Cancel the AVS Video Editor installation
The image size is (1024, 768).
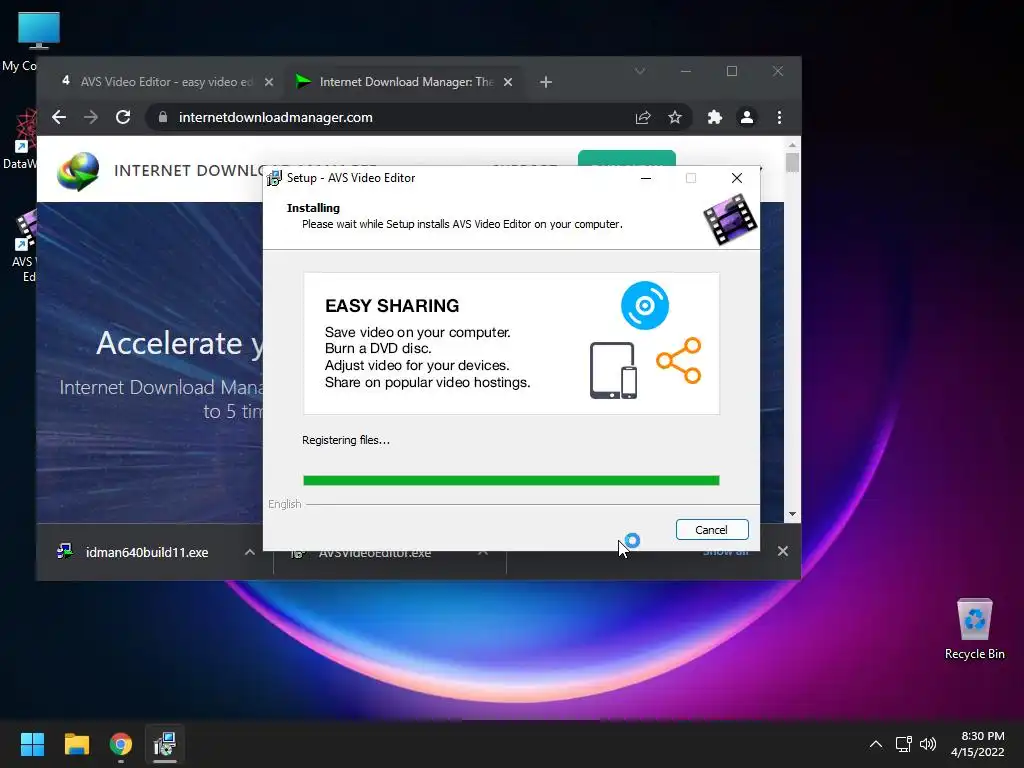[x=712, y=530]
